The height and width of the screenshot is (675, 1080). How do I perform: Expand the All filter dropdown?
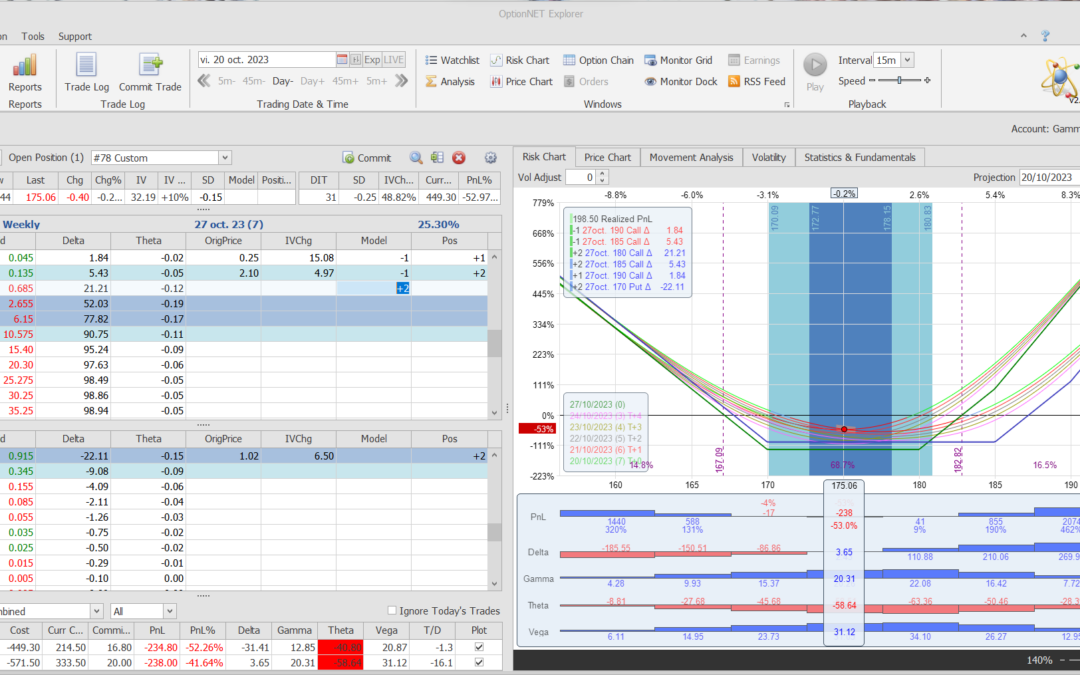pos(169,611)
